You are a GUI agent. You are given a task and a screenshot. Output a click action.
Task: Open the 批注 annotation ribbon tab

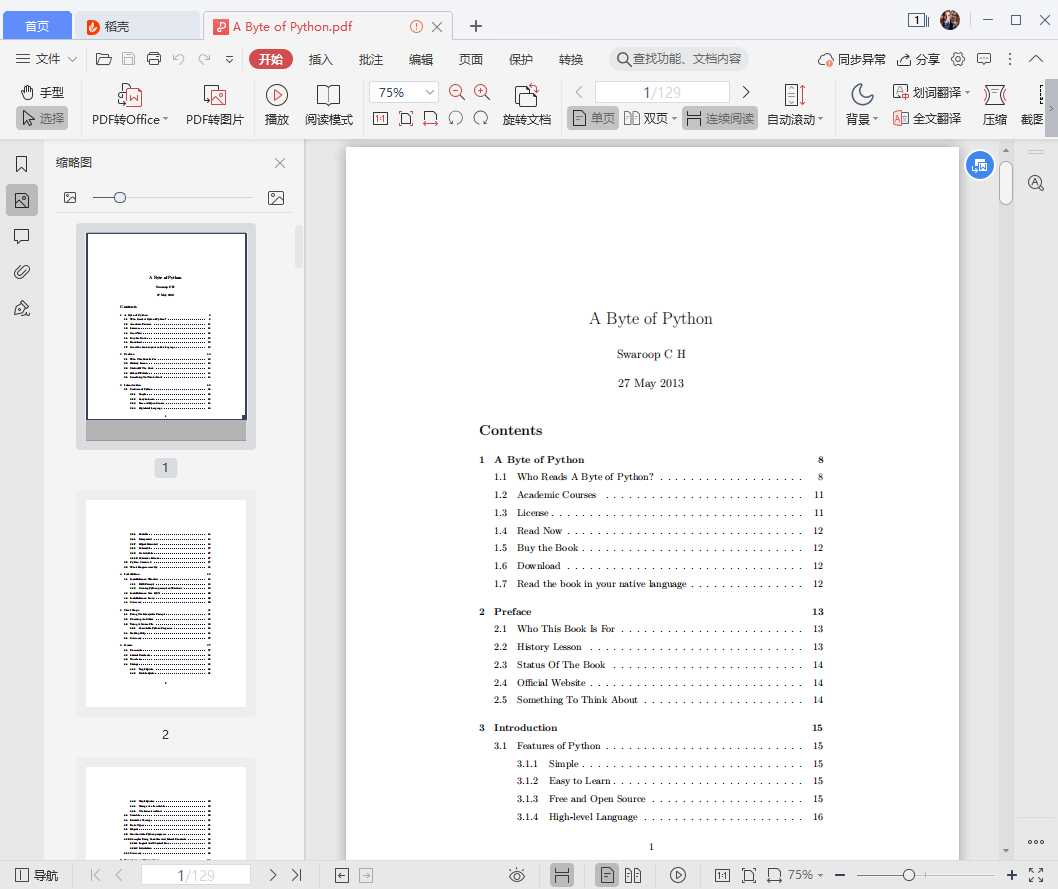pos(370,59)
